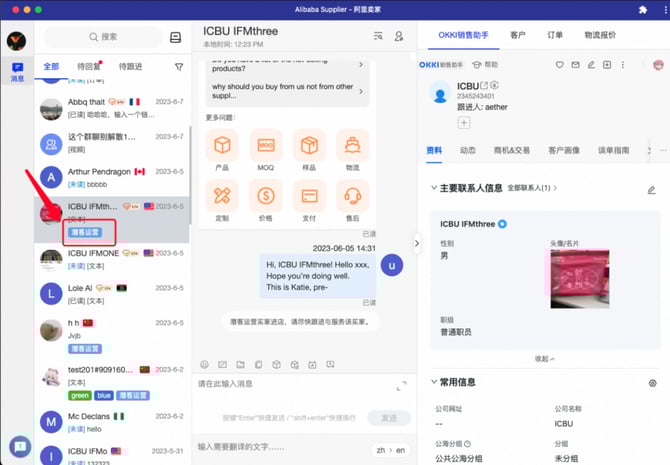Open ICBU IFMONE conversation

point(112,259)
